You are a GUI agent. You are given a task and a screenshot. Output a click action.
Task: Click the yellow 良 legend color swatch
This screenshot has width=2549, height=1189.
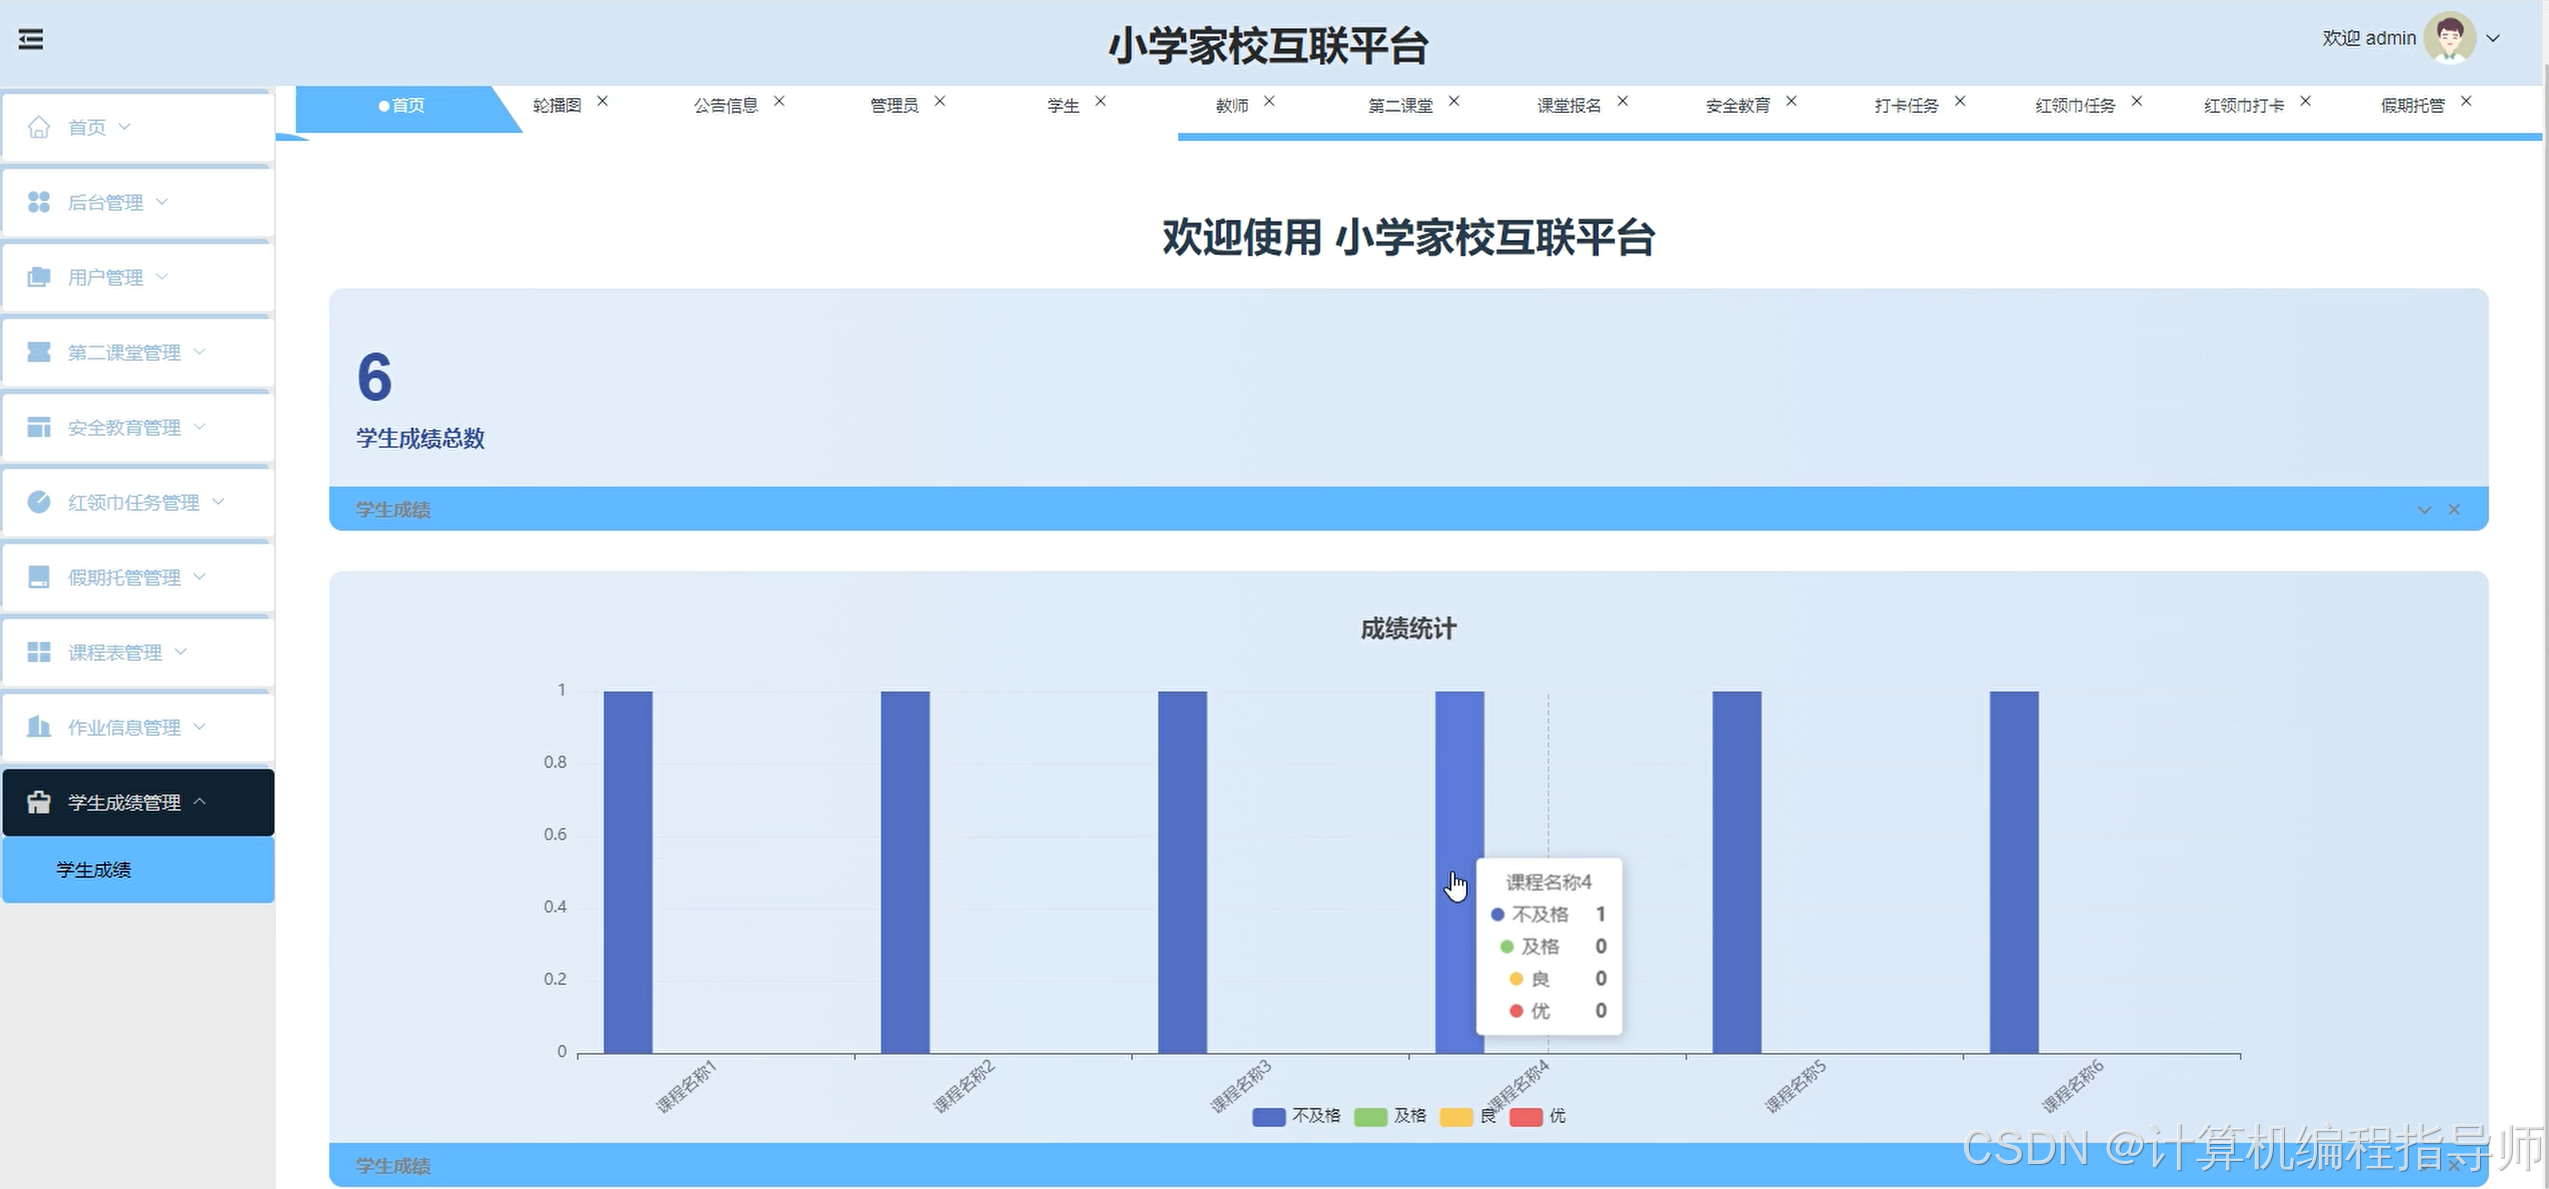[x=1455, y=1117]
